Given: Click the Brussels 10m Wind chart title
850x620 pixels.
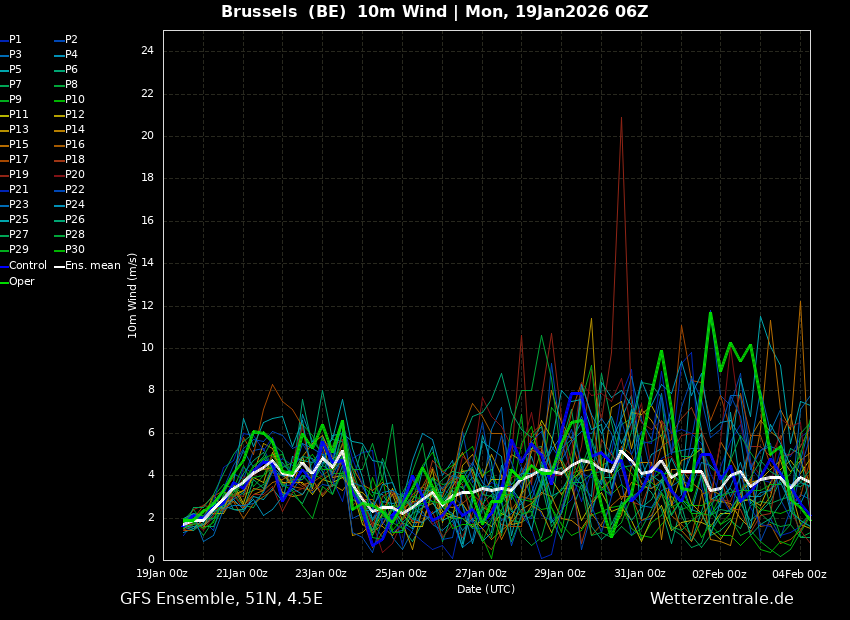Looking at the screenshot, I should (x=434, y=12).
